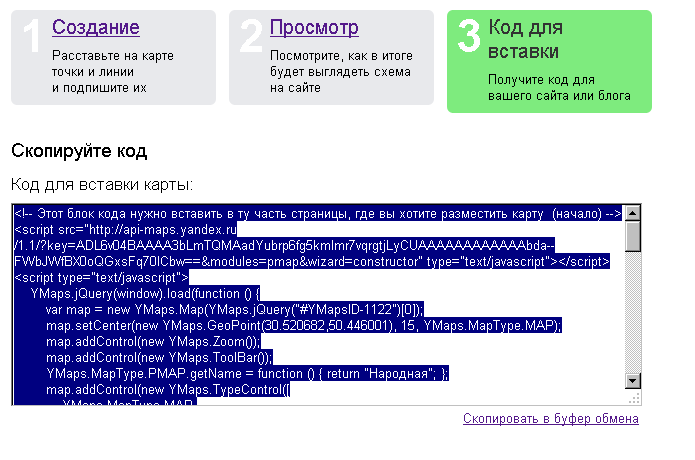
Task: Select the Код для вставки step tab
Action: click(549, 61)
